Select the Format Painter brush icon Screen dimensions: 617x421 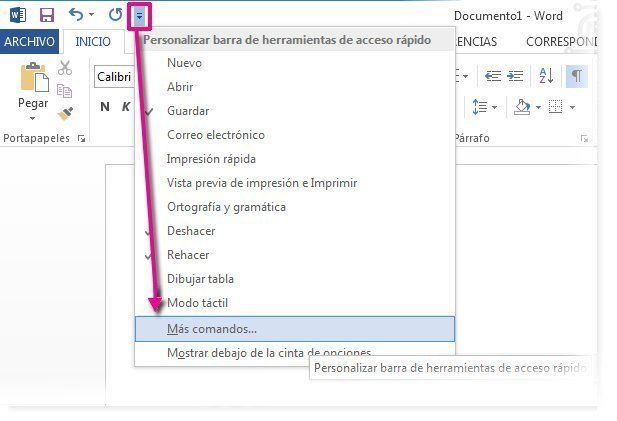(x=65, y=114)
